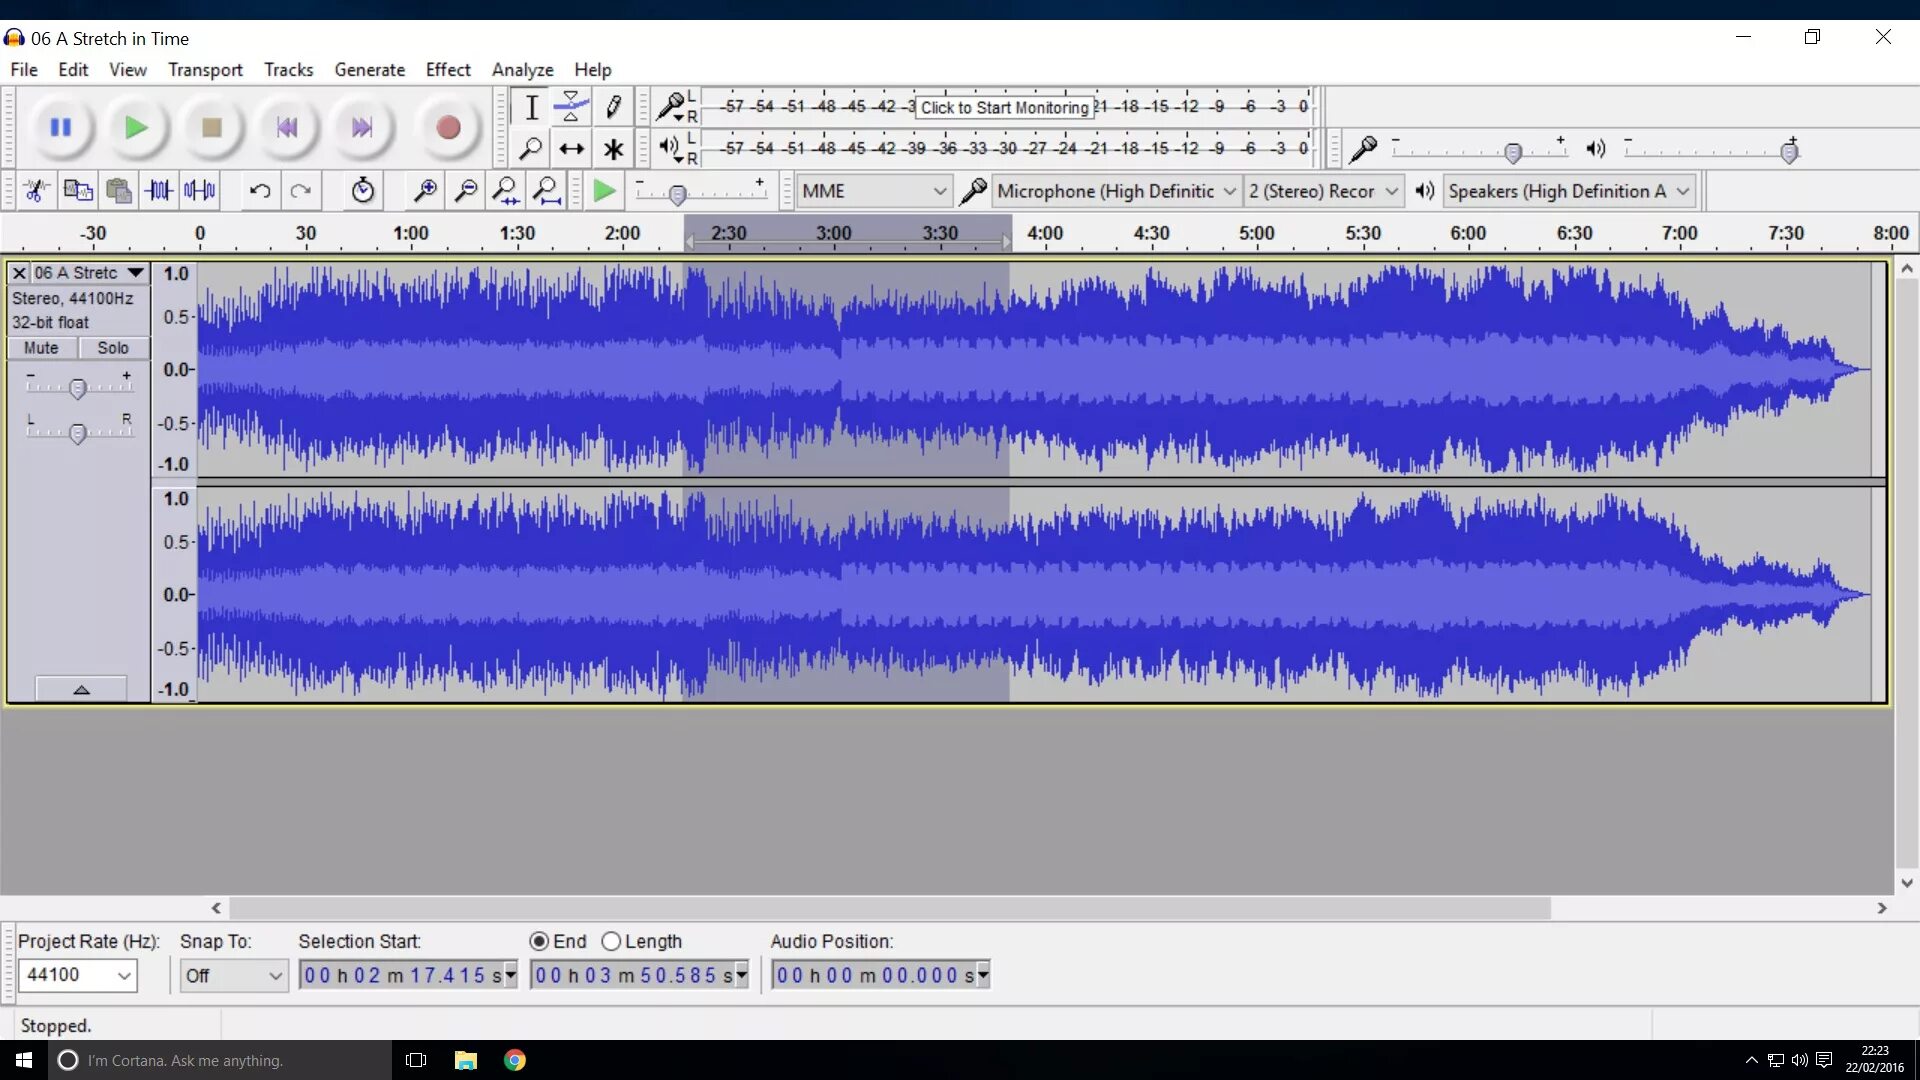Choose the Time Shift tool
The width and height of the screenshot is (1920, 1080).
tap(571, 149)
